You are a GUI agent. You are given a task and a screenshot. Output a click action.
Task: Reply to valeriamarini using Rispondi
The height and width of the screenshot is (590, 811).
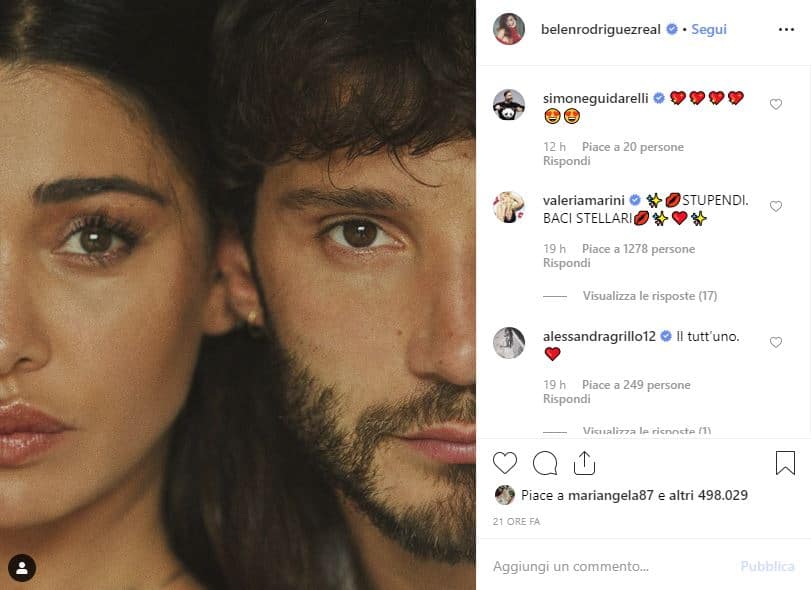(x=566, y=262)
